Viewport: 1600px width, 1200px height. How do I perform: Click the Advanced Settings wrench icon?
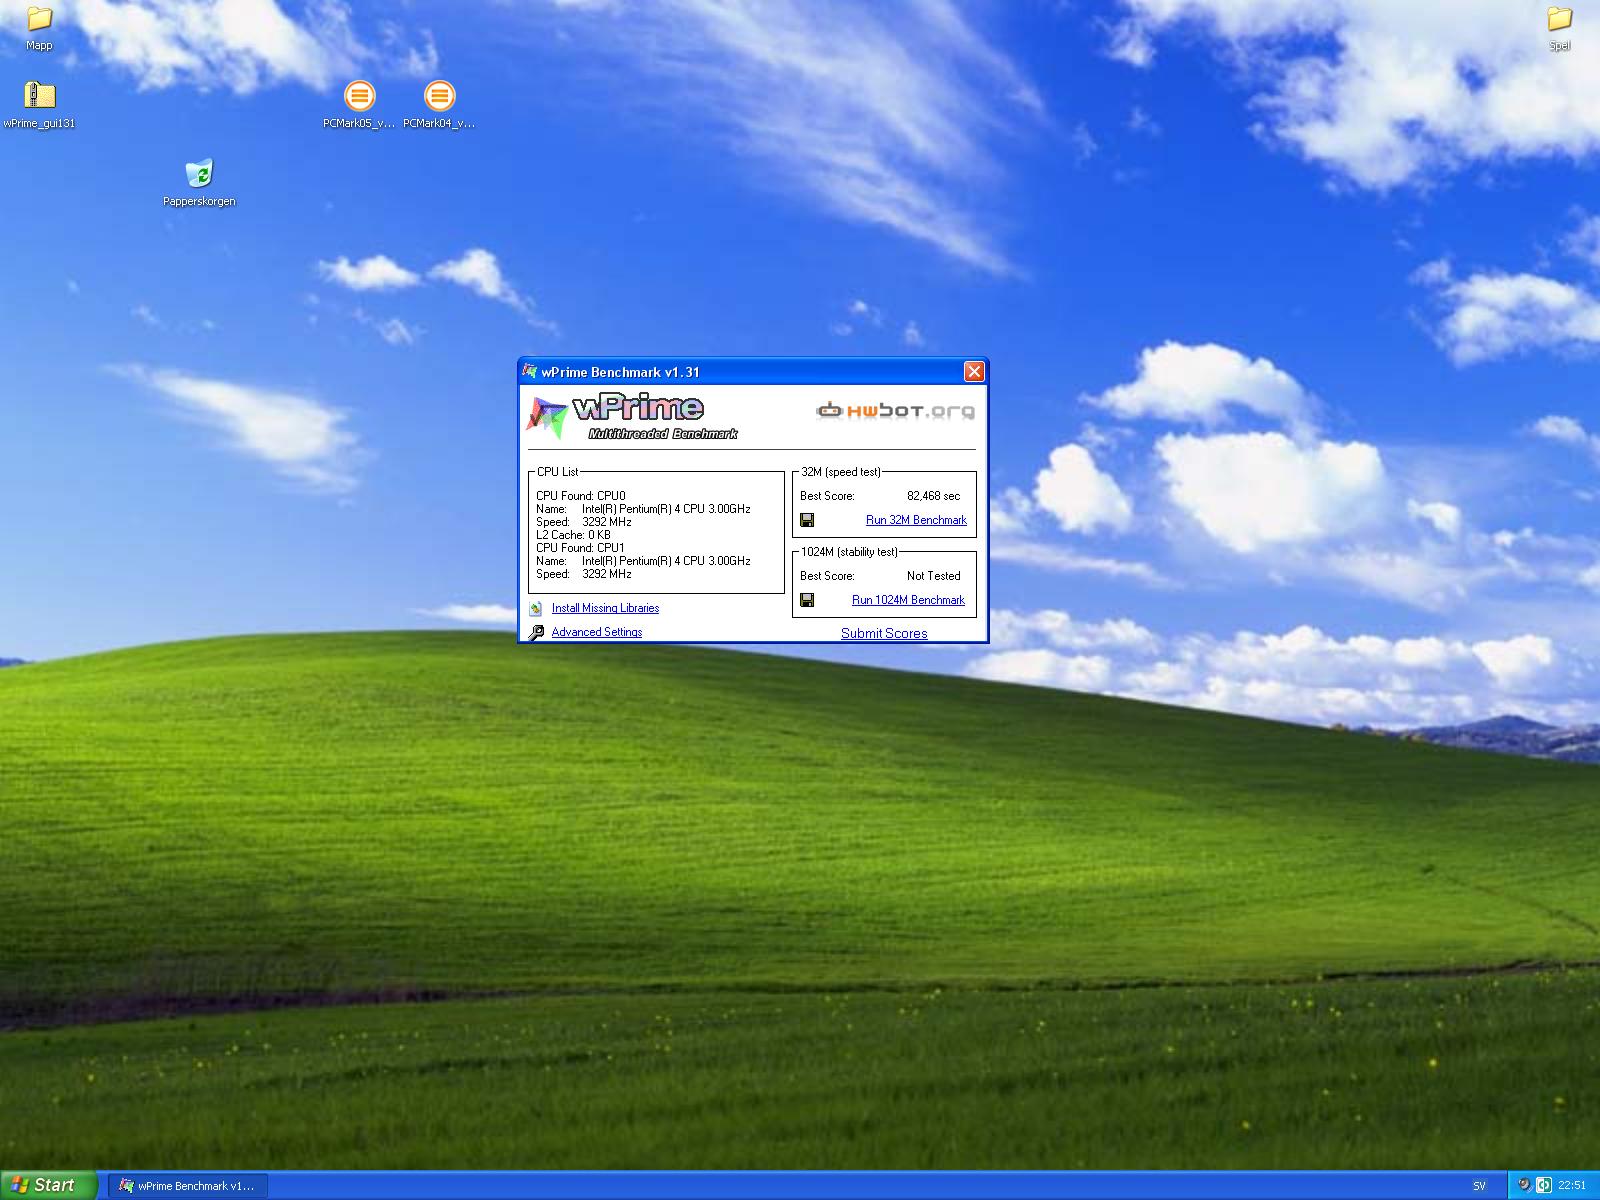coord(536,632)
